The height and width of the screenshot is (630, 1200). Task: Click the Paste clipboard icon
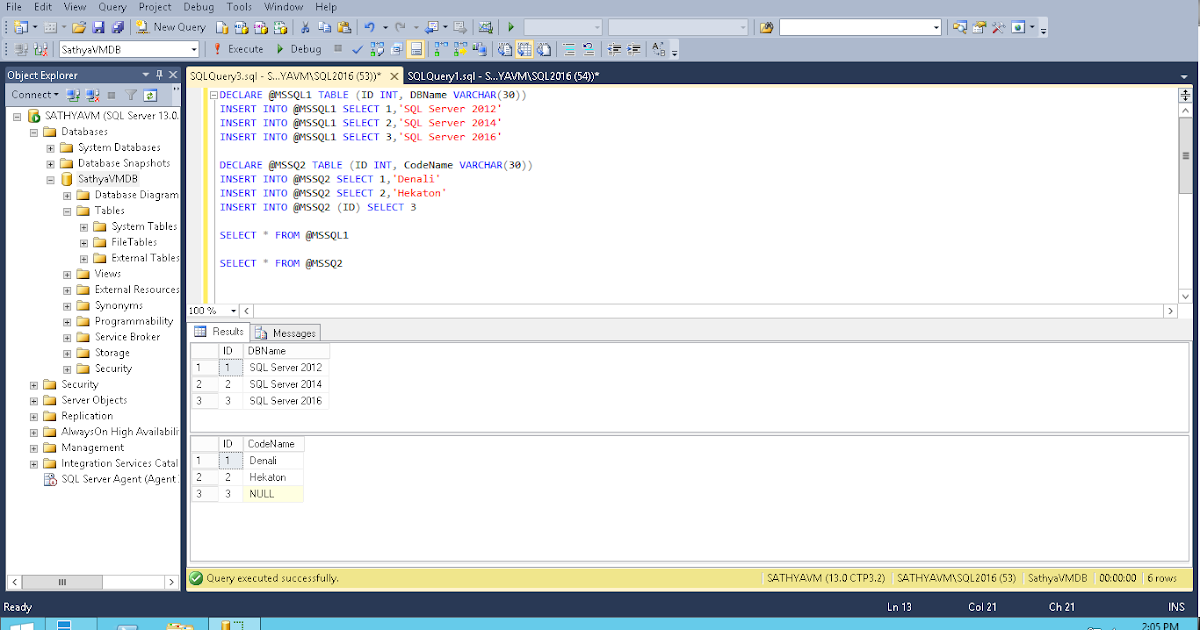[344, 27]
